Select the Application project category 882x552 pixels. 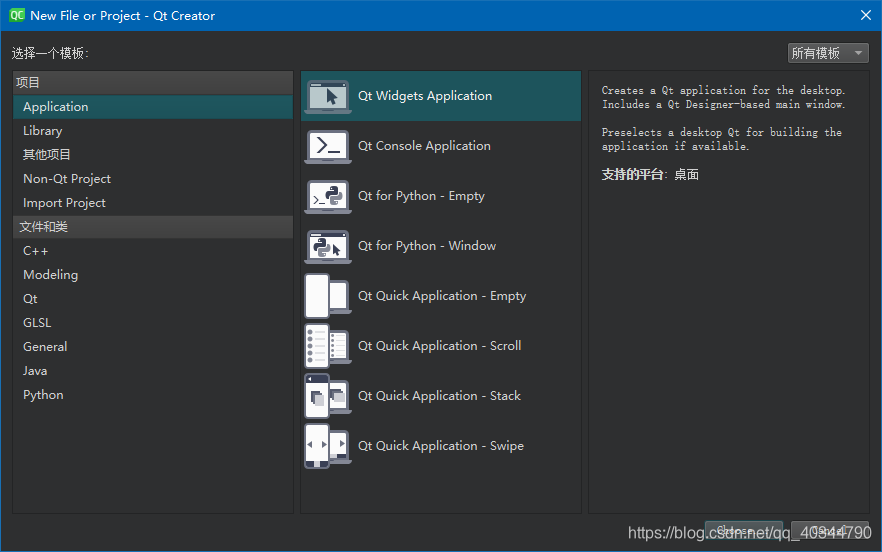click(x=152, y=107)
